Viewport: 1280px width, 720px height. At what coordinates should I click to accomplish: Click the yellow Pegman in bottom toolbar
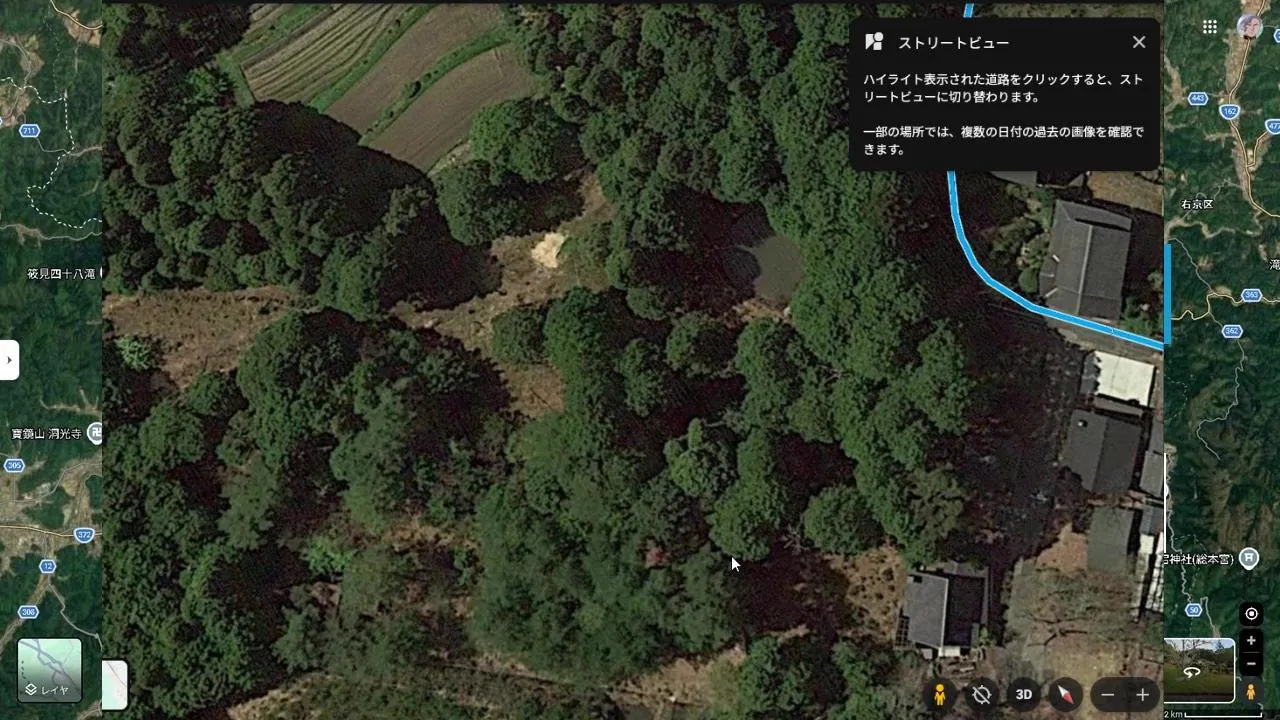click(x=940, y=694)
